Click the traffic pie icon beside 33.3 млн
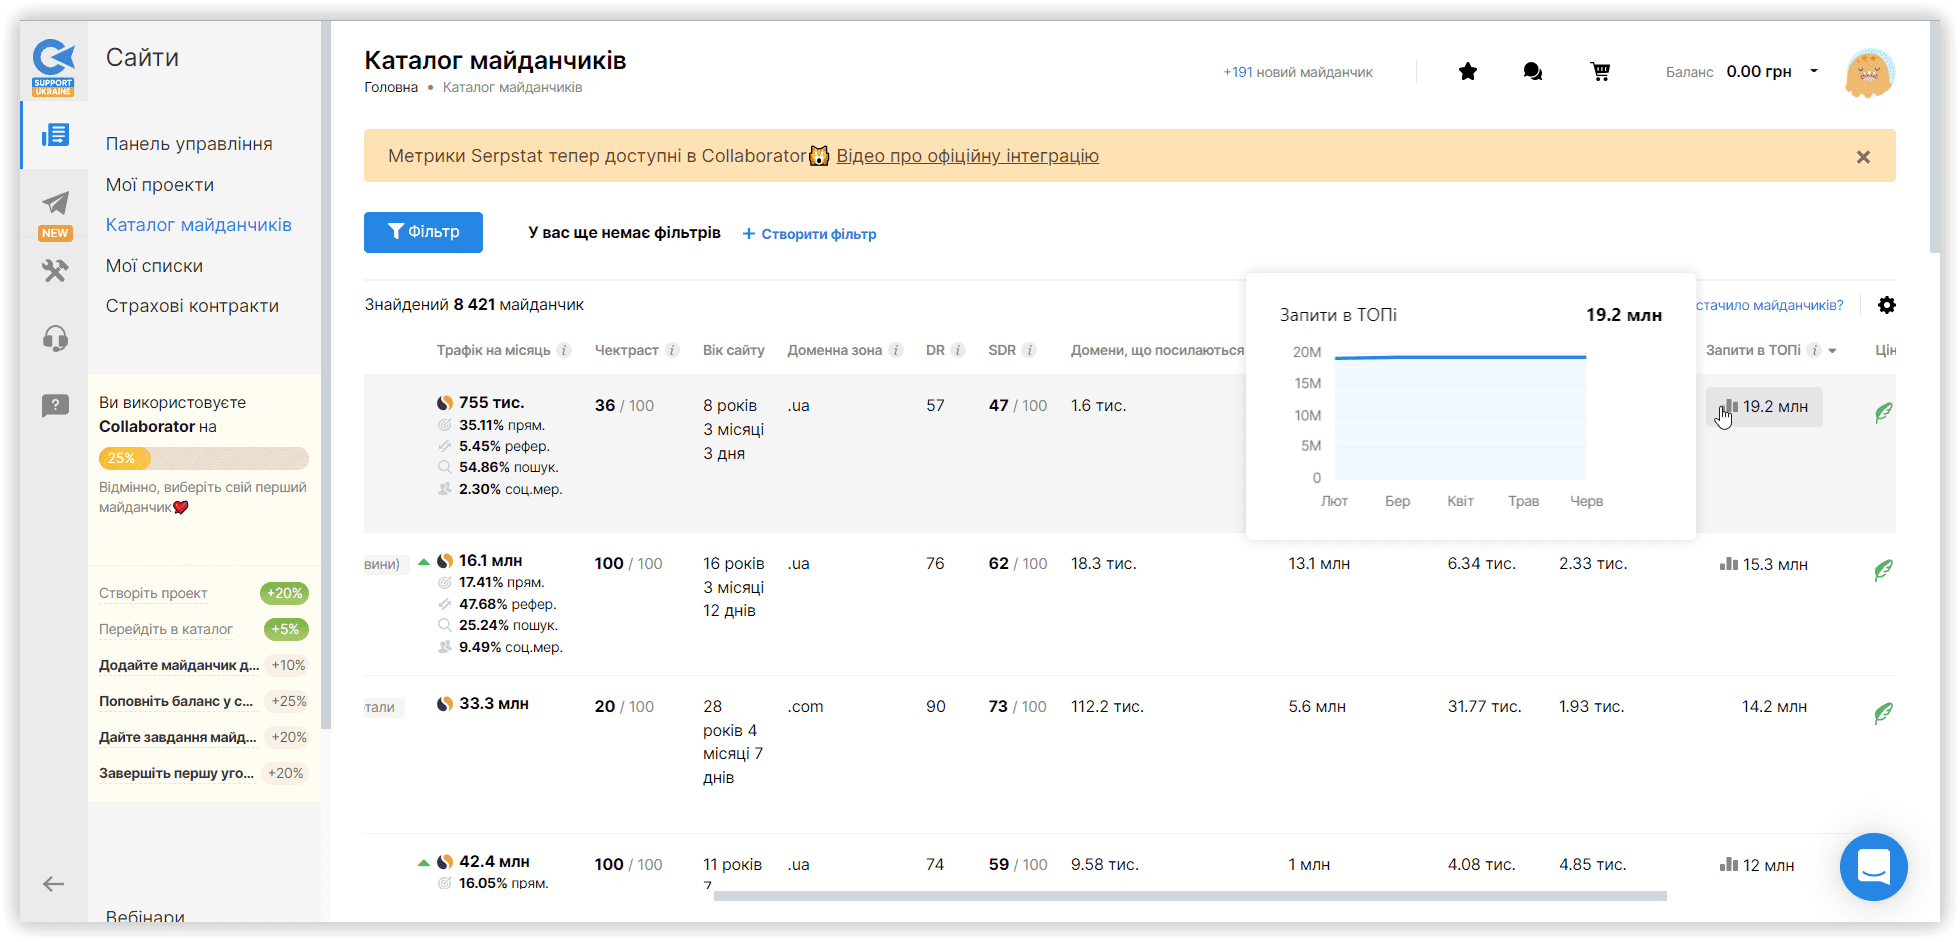The image size is (1960, 942). [x=445, y=704]
